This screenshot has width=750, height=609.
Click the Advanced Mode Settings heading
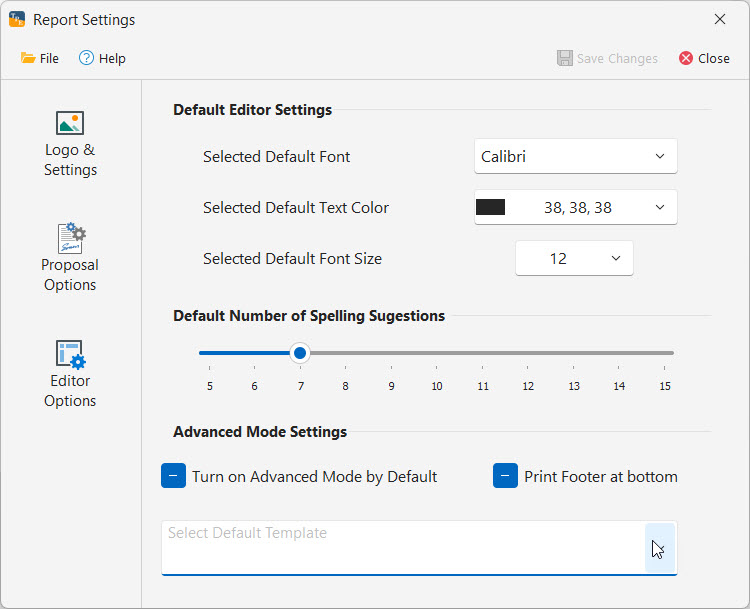[x=260, y=432]
